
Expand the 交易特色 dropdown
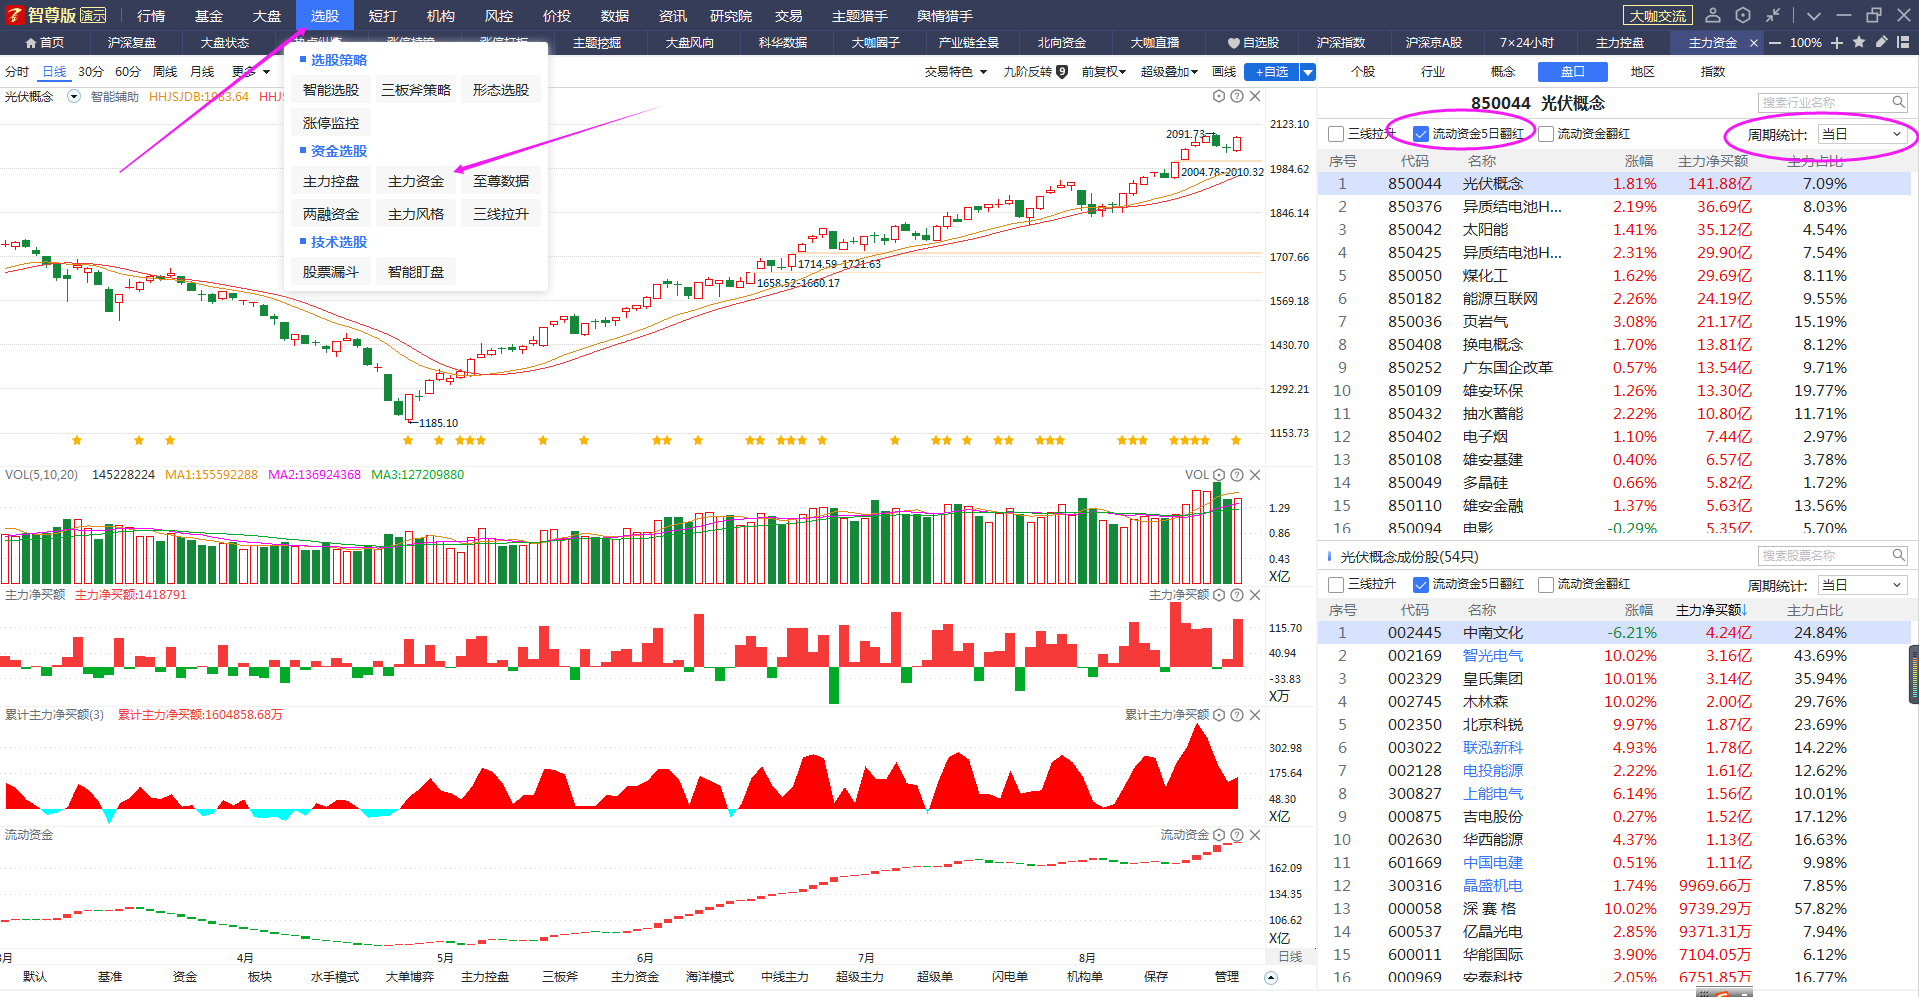point(956,72)
